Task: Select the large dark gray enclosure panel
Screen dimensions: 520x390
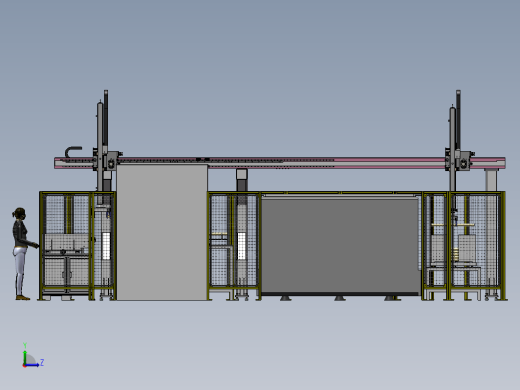Action: click(x=340, y=246)
